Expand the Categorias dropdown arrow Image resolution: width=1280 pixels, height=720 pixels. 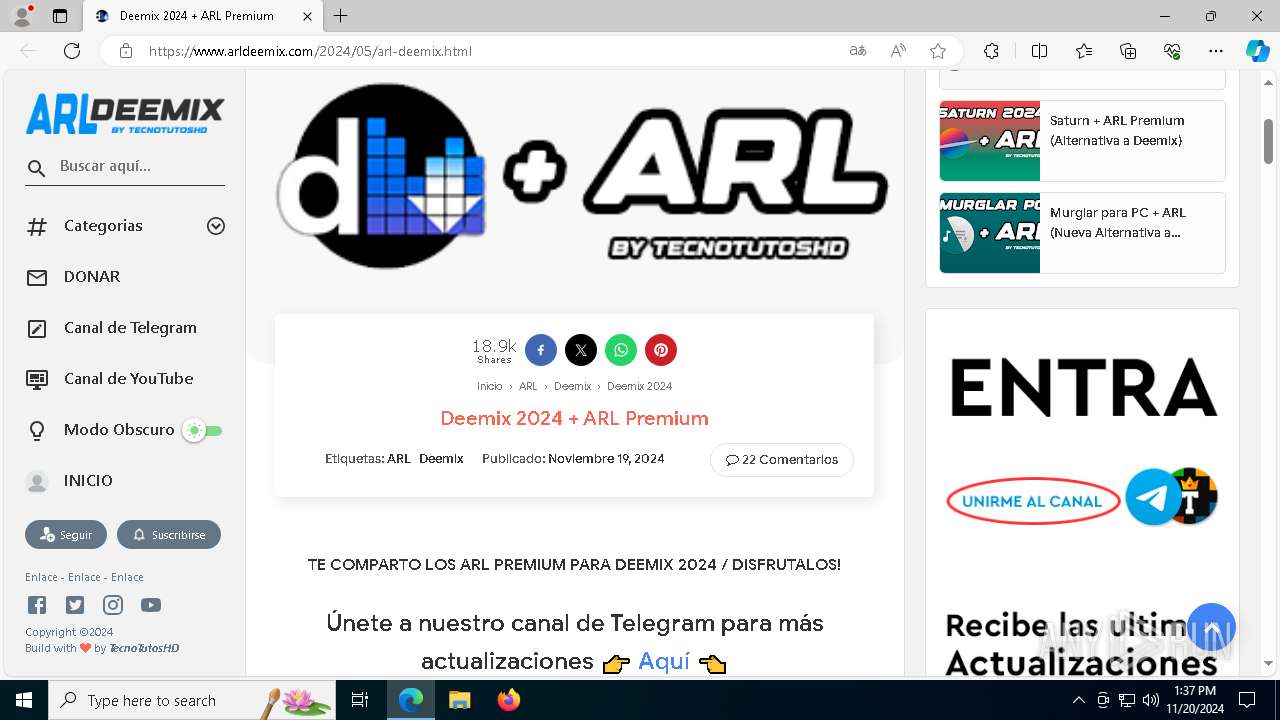click(216, 226)
